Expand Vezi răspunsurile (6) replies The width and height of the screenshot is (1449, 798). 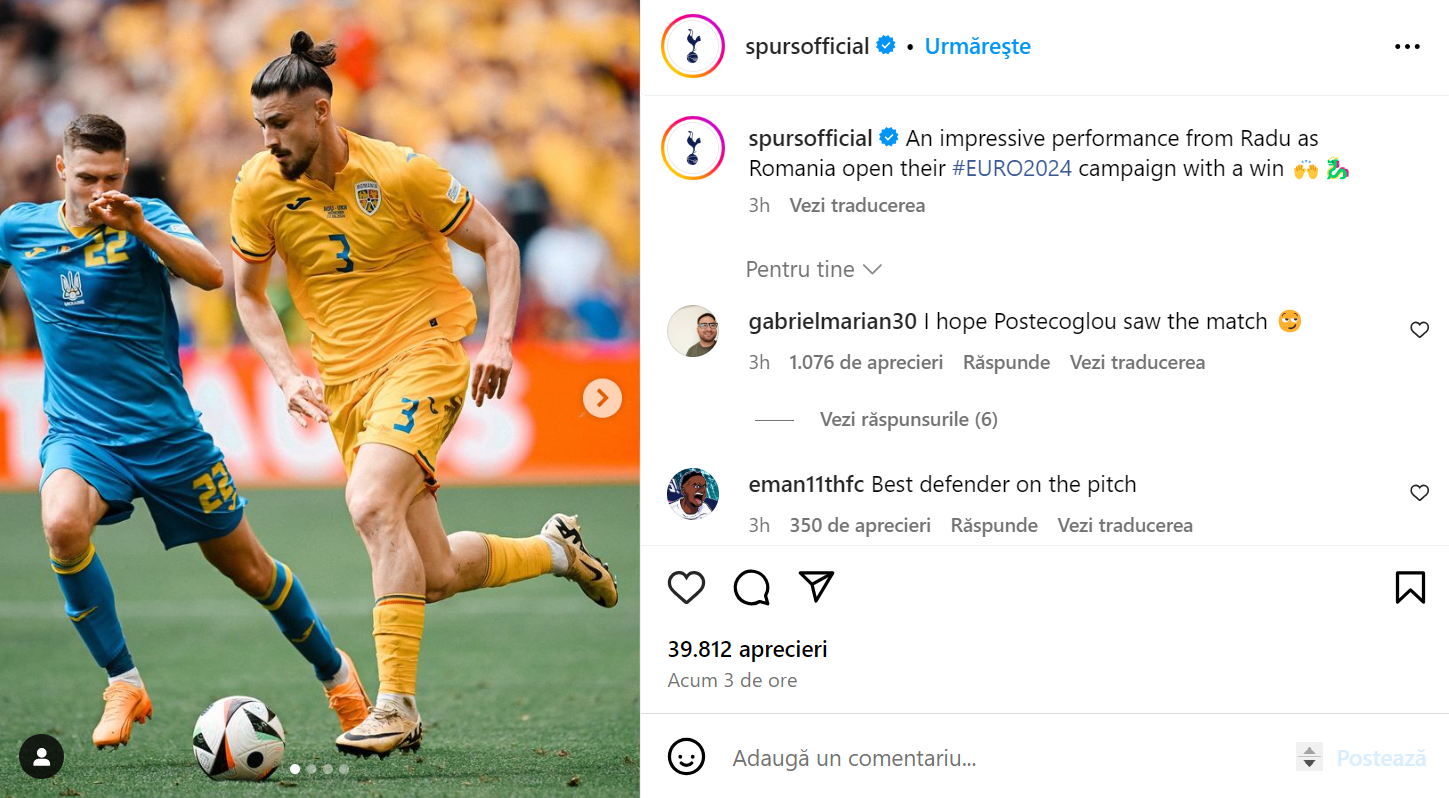tap(908, 419)
